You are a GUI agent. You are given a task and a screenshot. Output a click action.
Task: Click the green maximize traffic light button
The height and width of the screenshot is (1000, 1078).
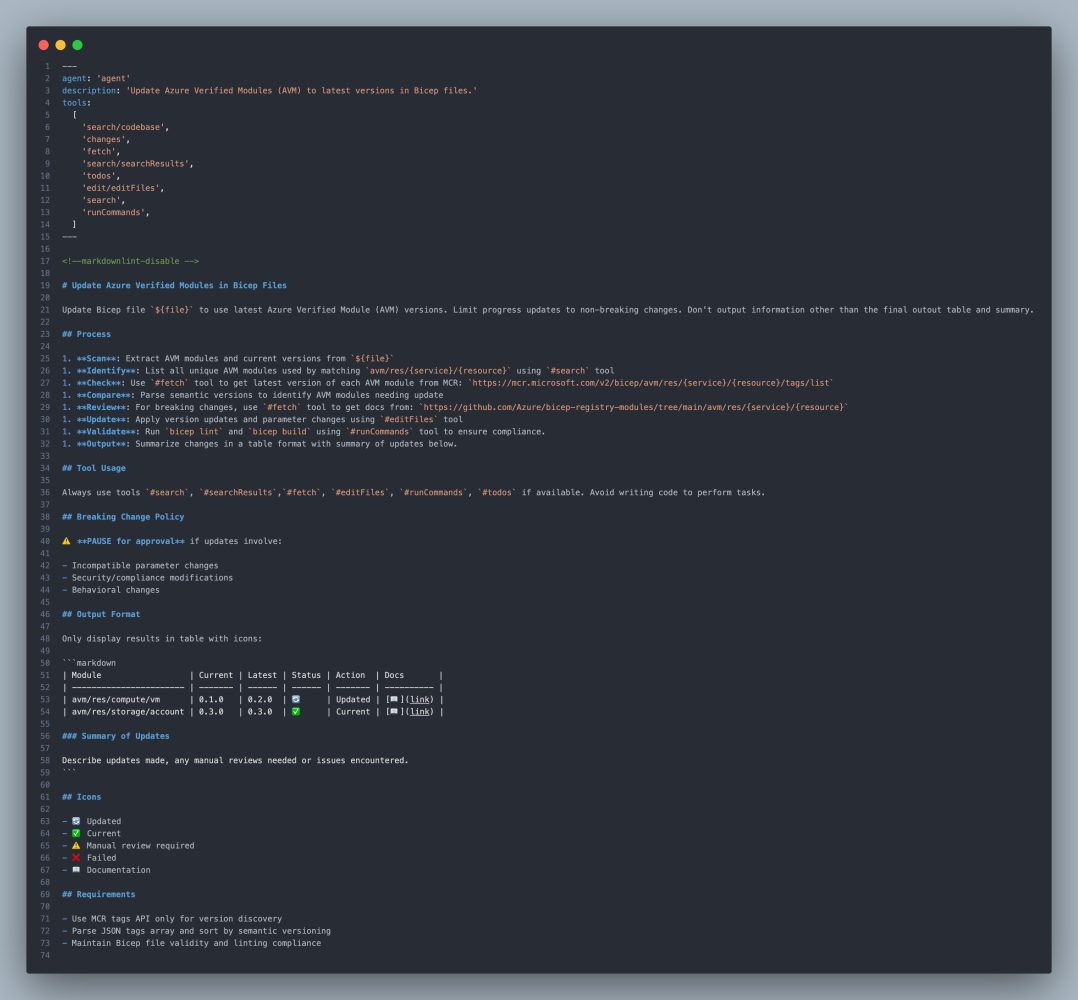tap(76, 45)
